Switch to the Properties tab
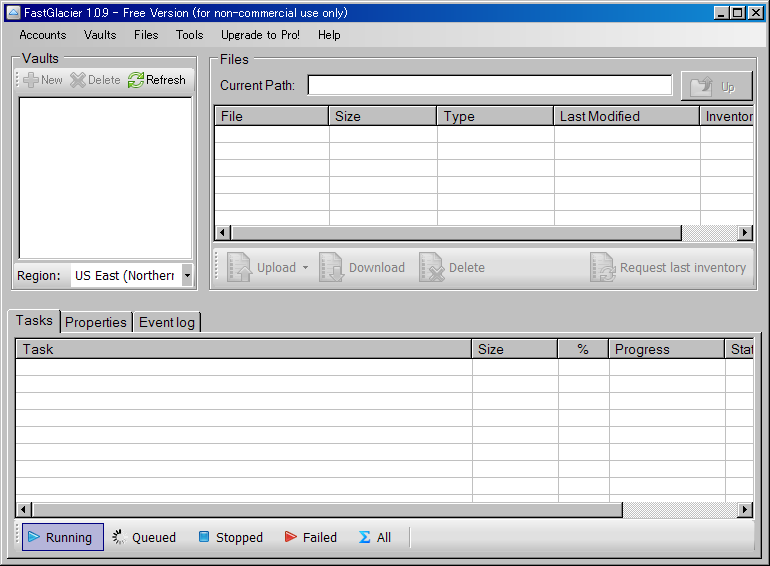This screenshot has height=566, width=770. coord(96,322)
